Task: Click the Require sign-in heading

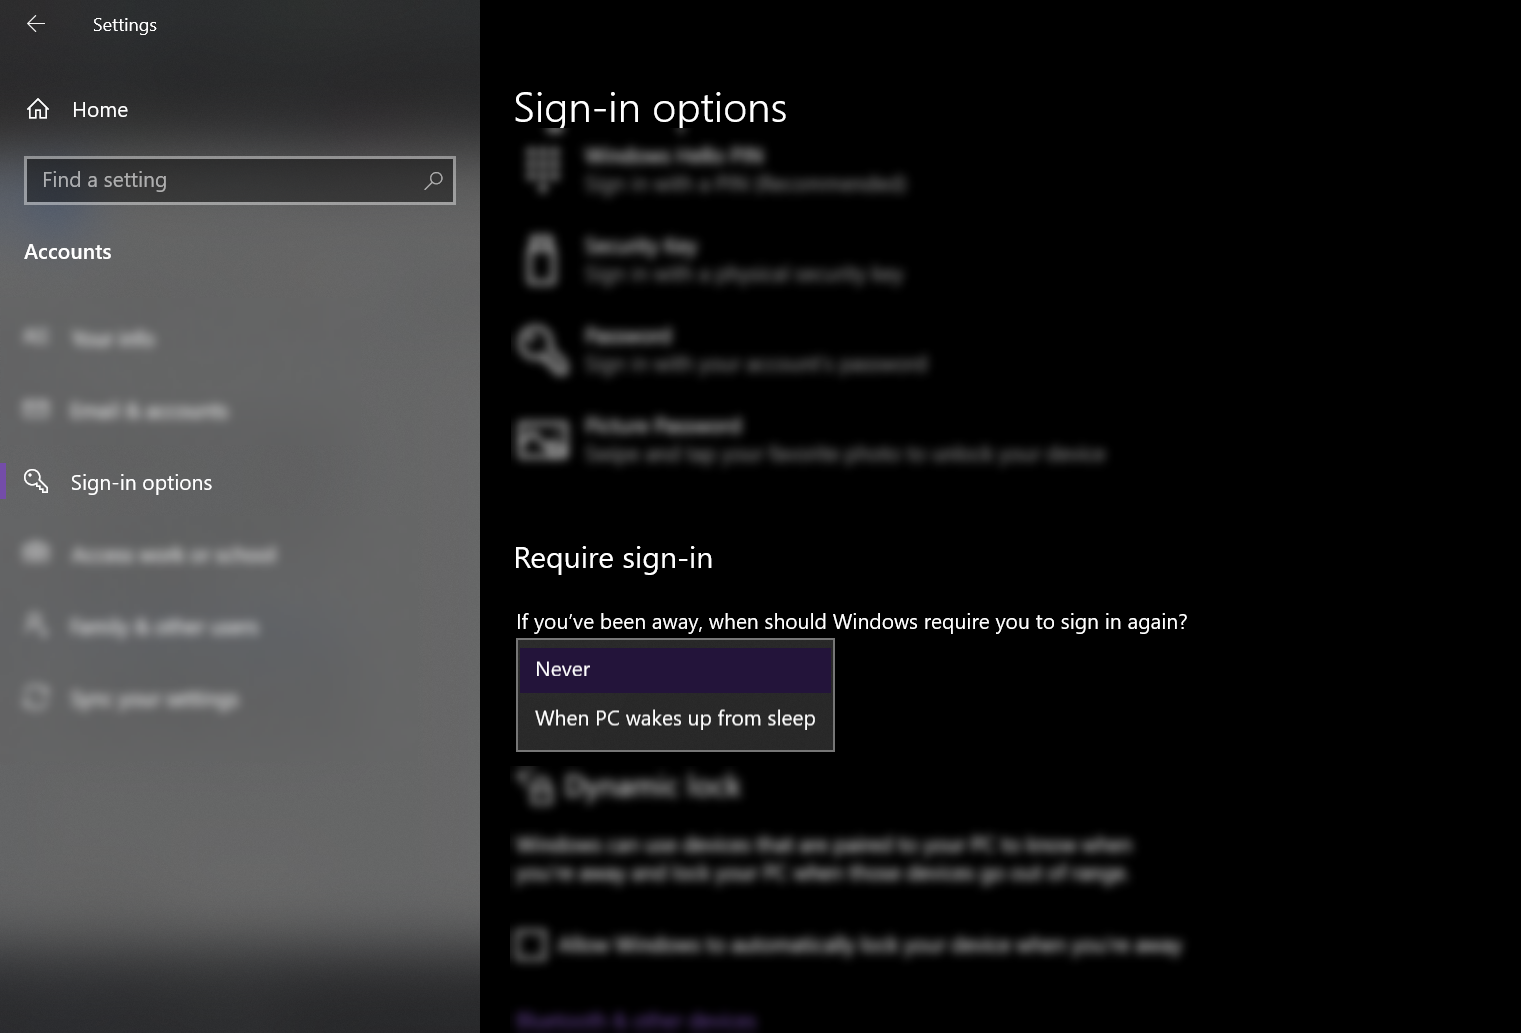Action: pos(613,558)
